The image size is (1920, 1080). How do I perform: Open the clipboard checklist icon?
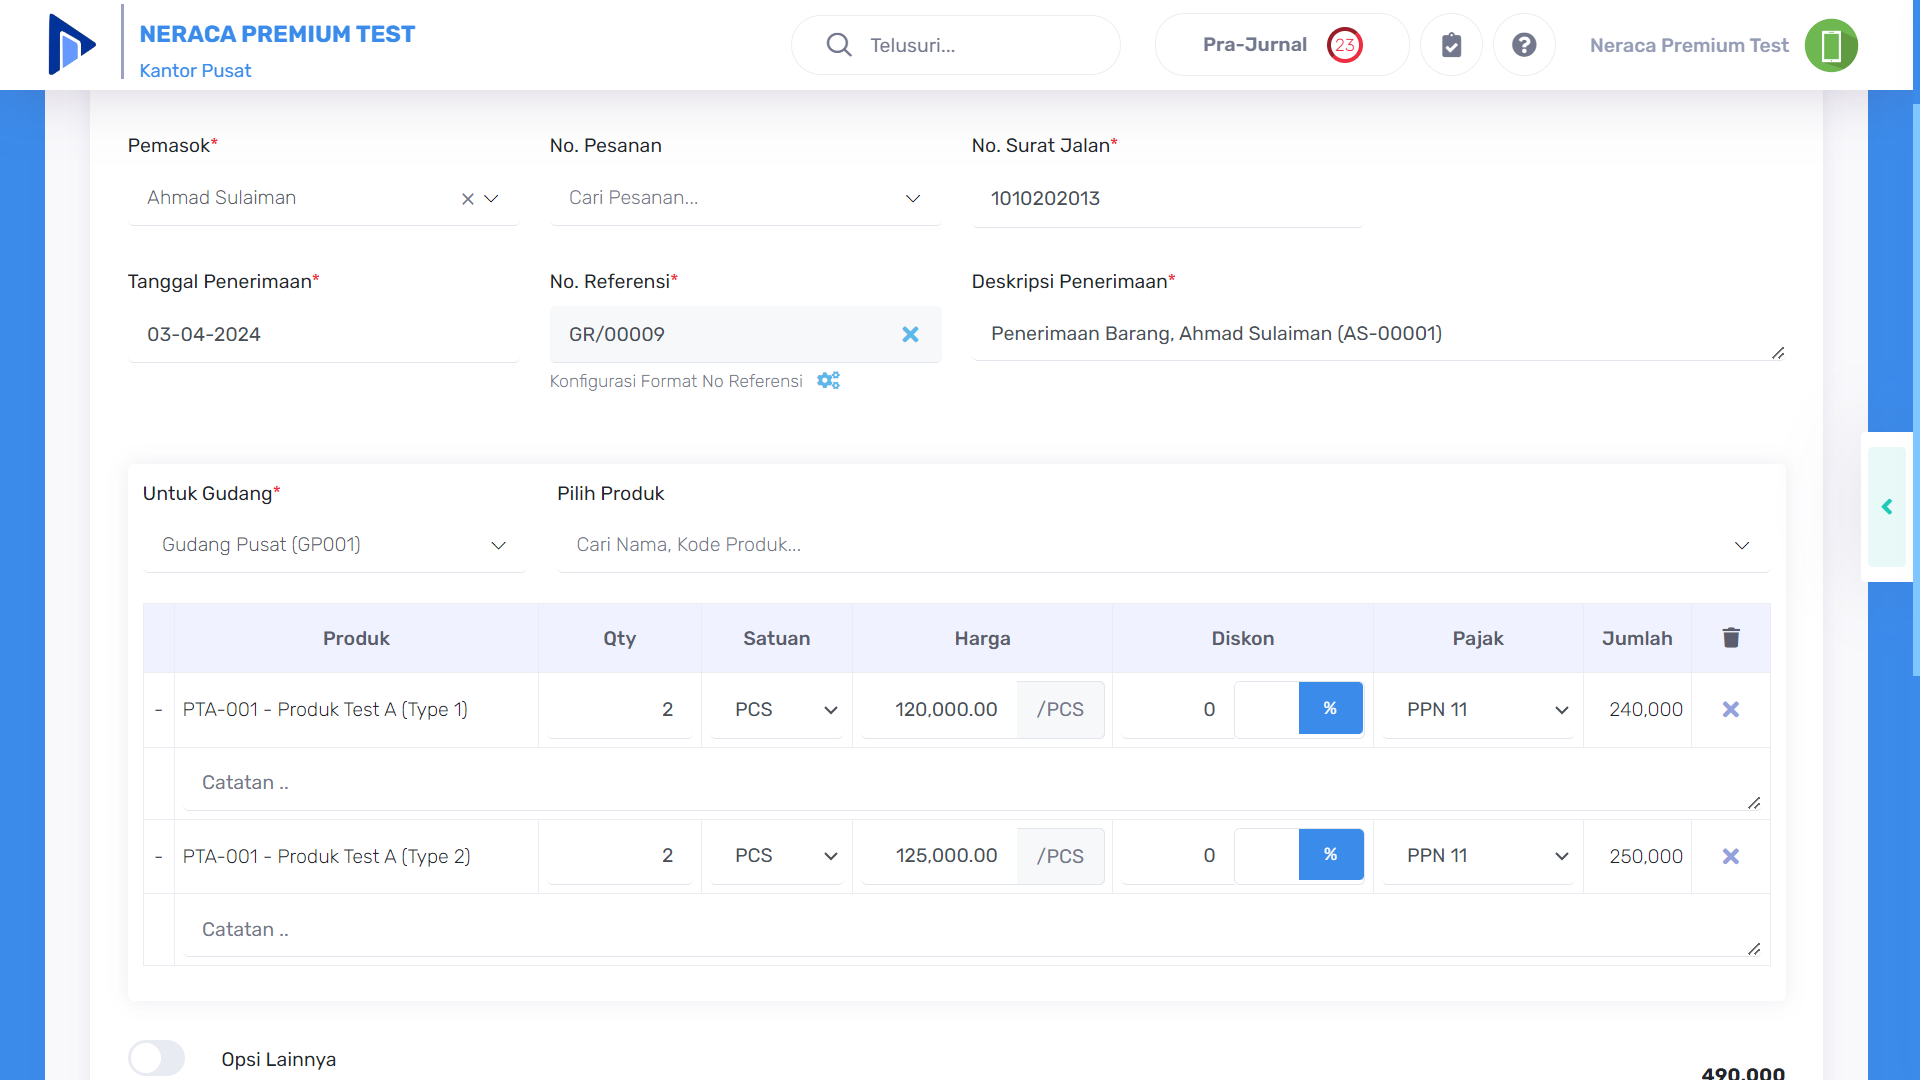pos(1451,45)
